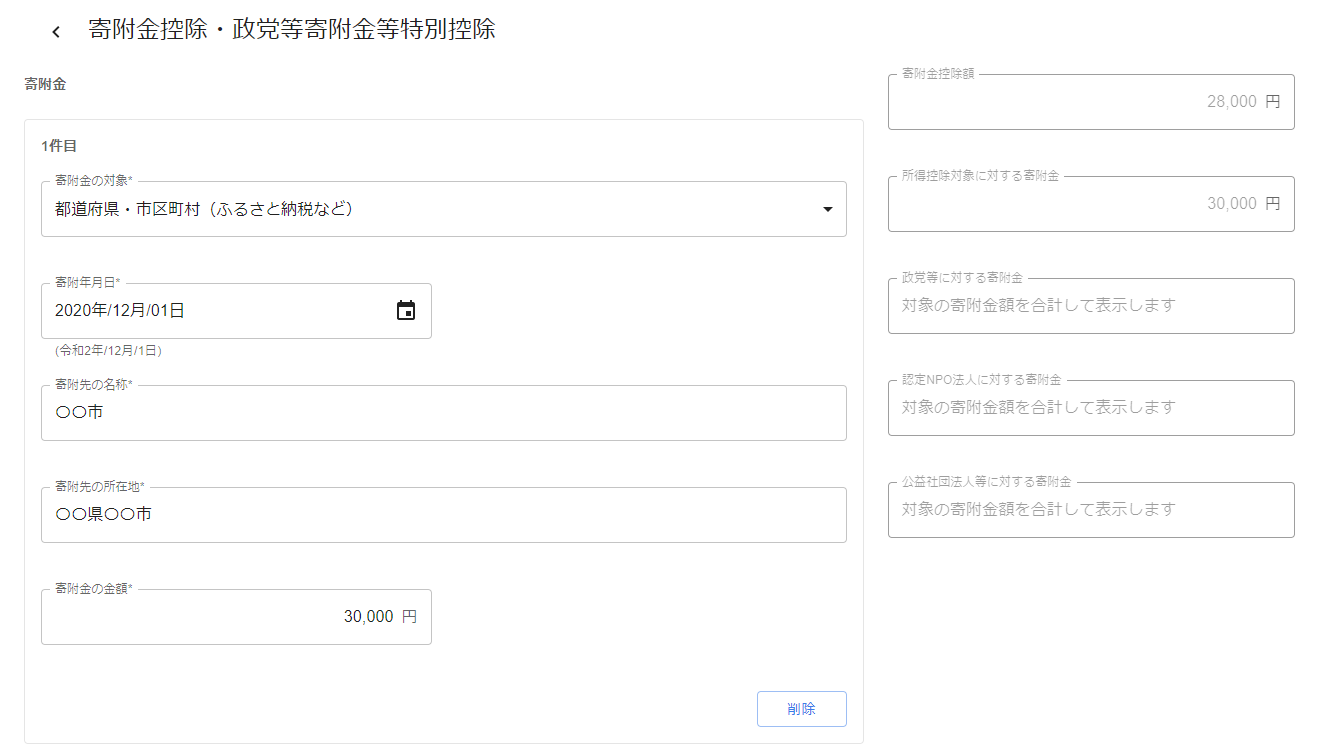Click the 寄附金控除額 28,000 円 field
The image size is (1327, 752).
click(1091, 102)
